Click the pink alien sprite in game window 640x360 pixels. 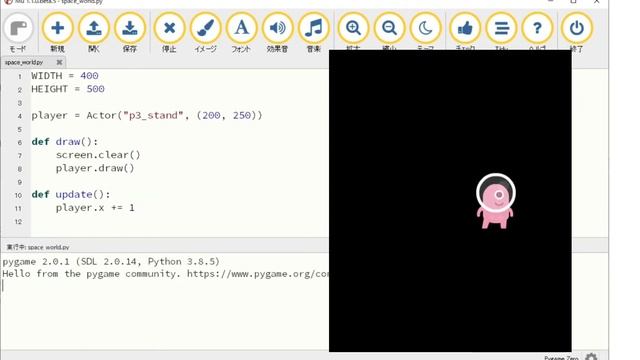[495, 201]
